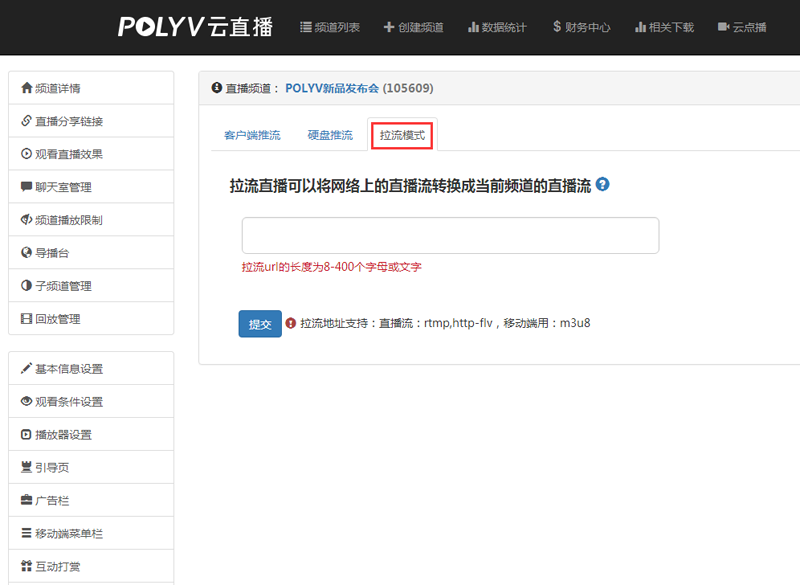800x585 pixels.
Task: Open the POLYV新品发布会 channel link
Action: (x=331, y=88)
